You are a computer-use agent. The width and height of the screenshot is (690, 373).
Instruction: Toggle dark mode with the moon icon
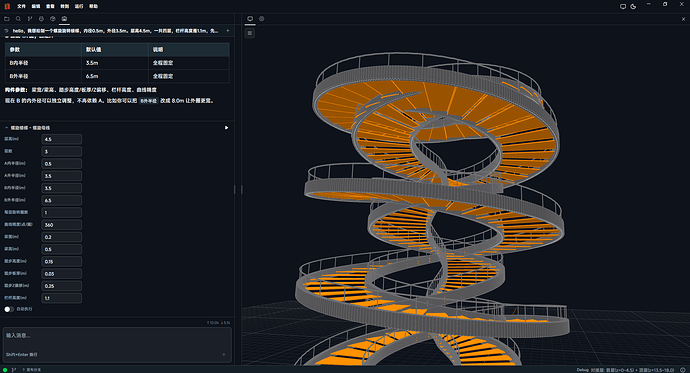click(x=633, y=7)
